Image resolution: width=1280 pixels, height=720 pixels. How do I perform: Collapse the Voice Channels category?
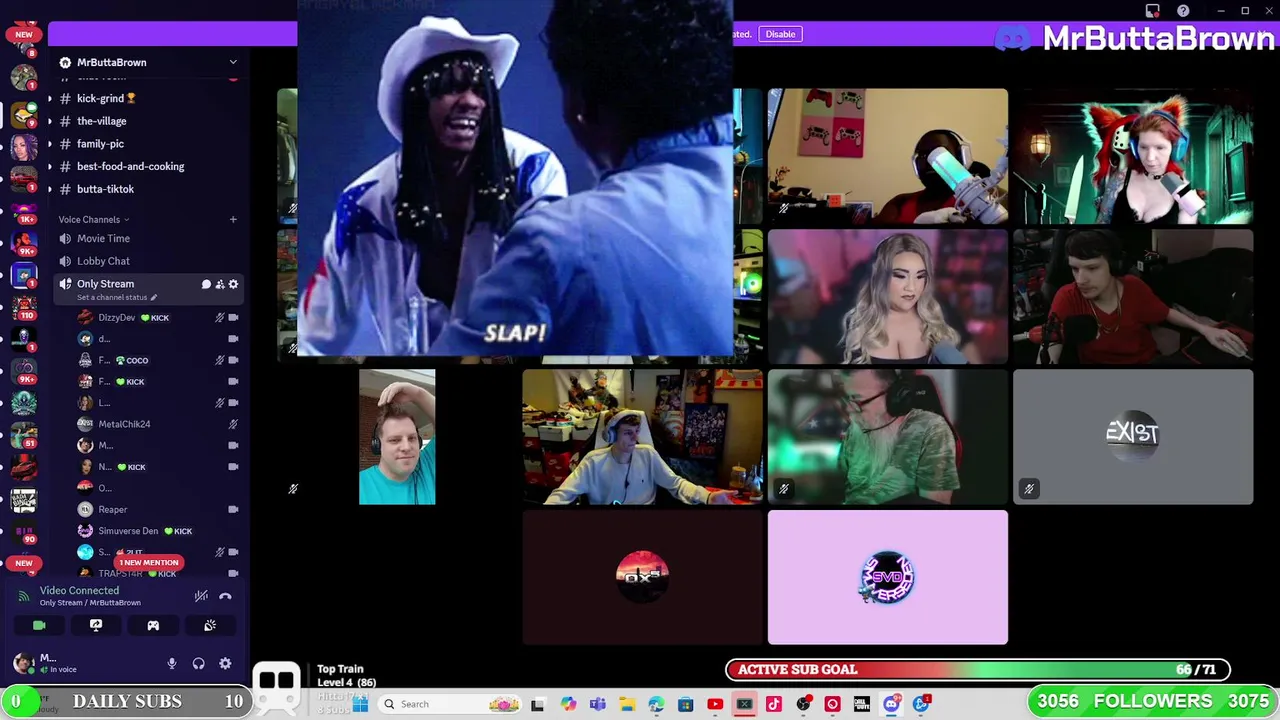pyautogui.click(x=94, y=219)
